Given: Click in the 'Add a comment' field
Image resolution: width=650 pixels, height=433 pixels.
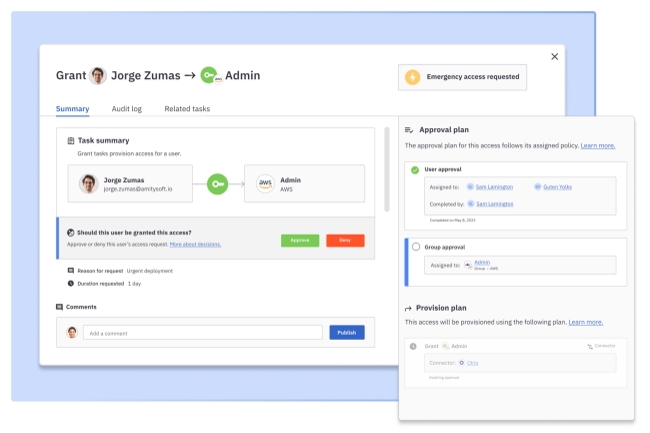Looking at the screenshot, I should [x=203, y=332].
